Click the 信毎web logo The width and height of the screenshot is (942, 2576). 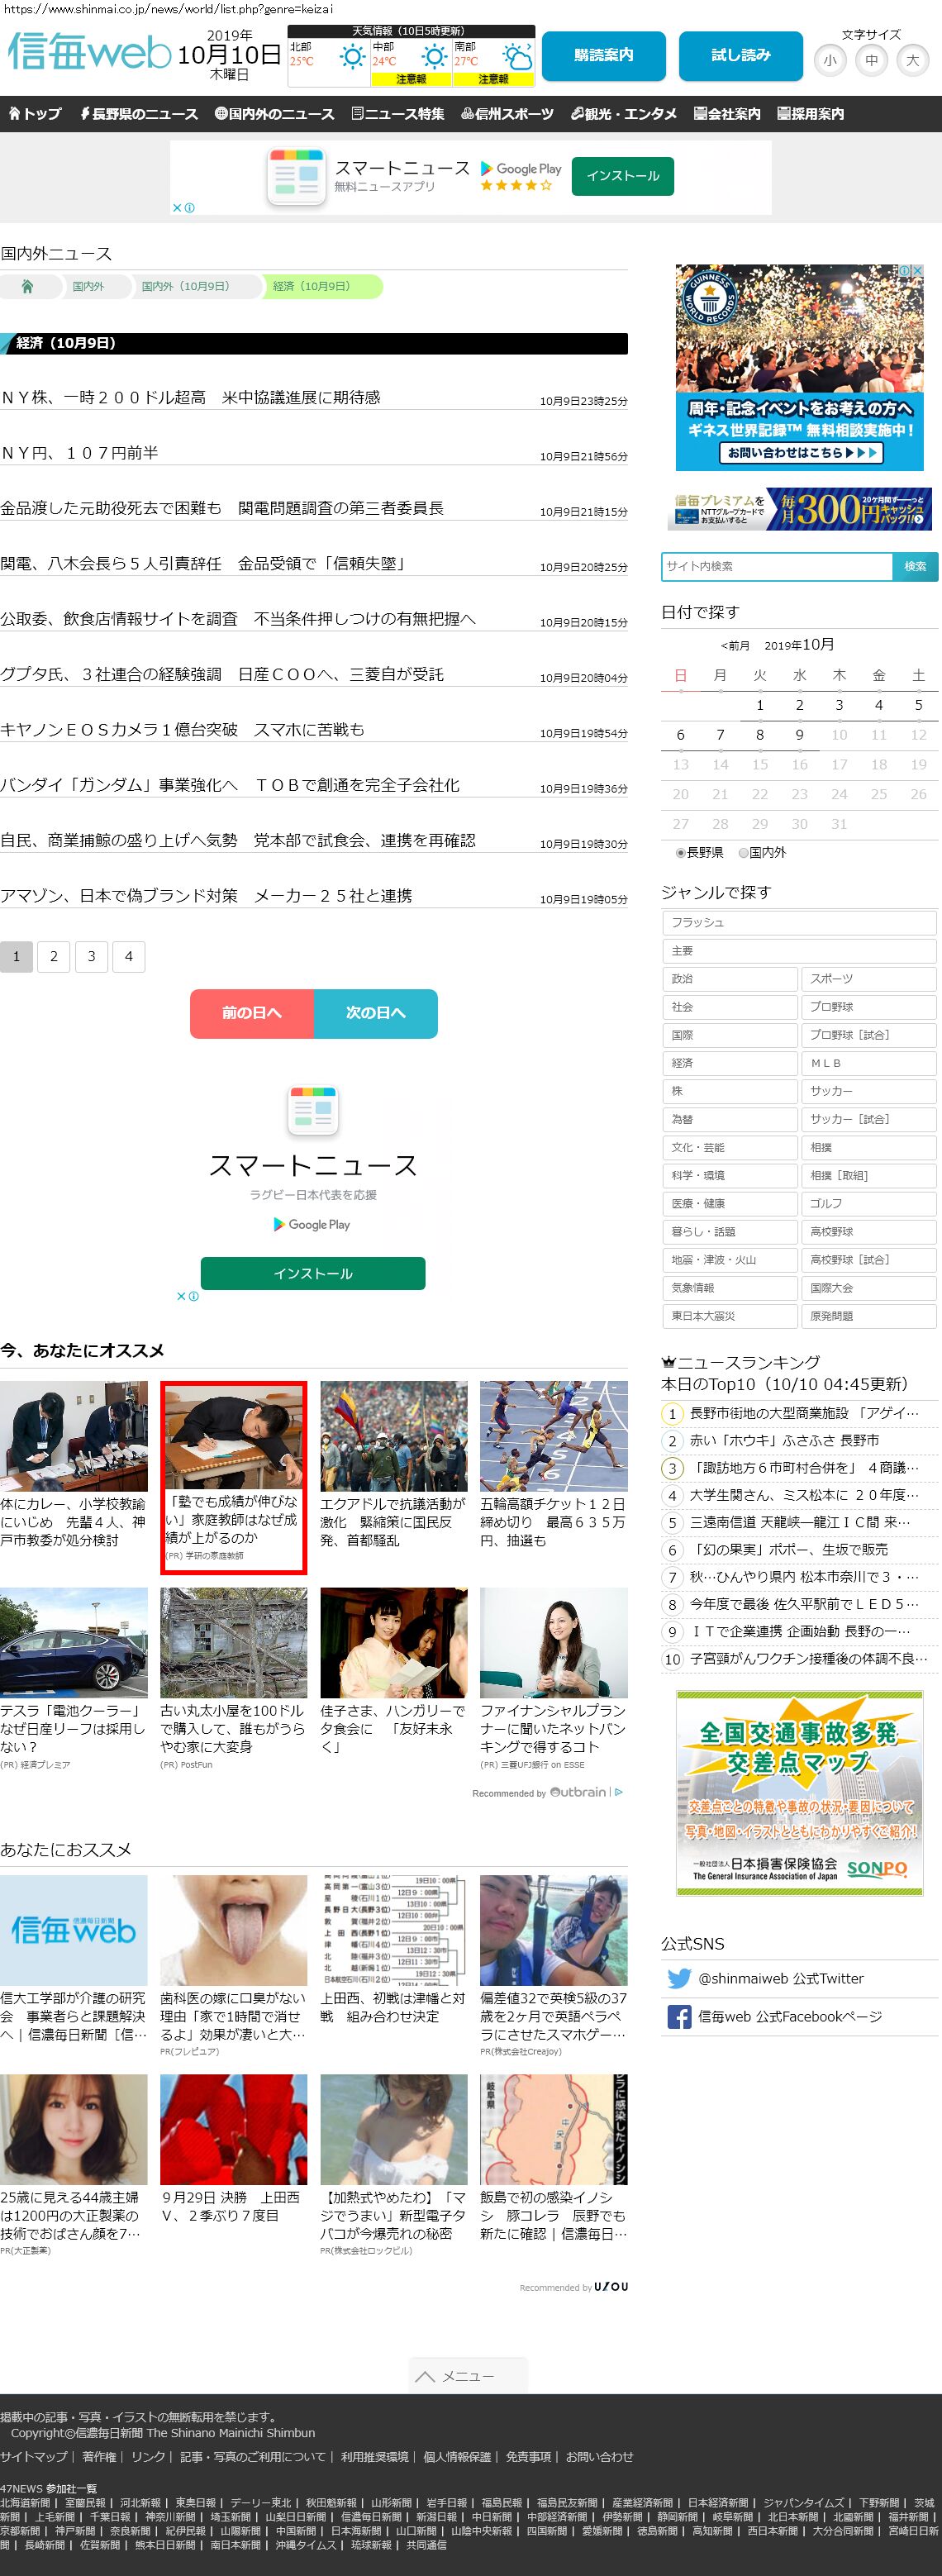(89, 53)
